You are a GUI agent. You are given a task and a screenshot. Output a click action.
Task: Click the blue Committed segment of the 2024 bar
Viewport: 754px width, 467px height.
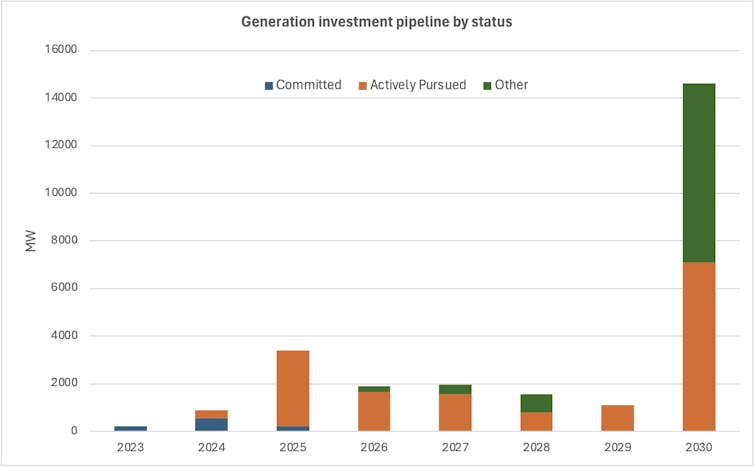[211, 424]
